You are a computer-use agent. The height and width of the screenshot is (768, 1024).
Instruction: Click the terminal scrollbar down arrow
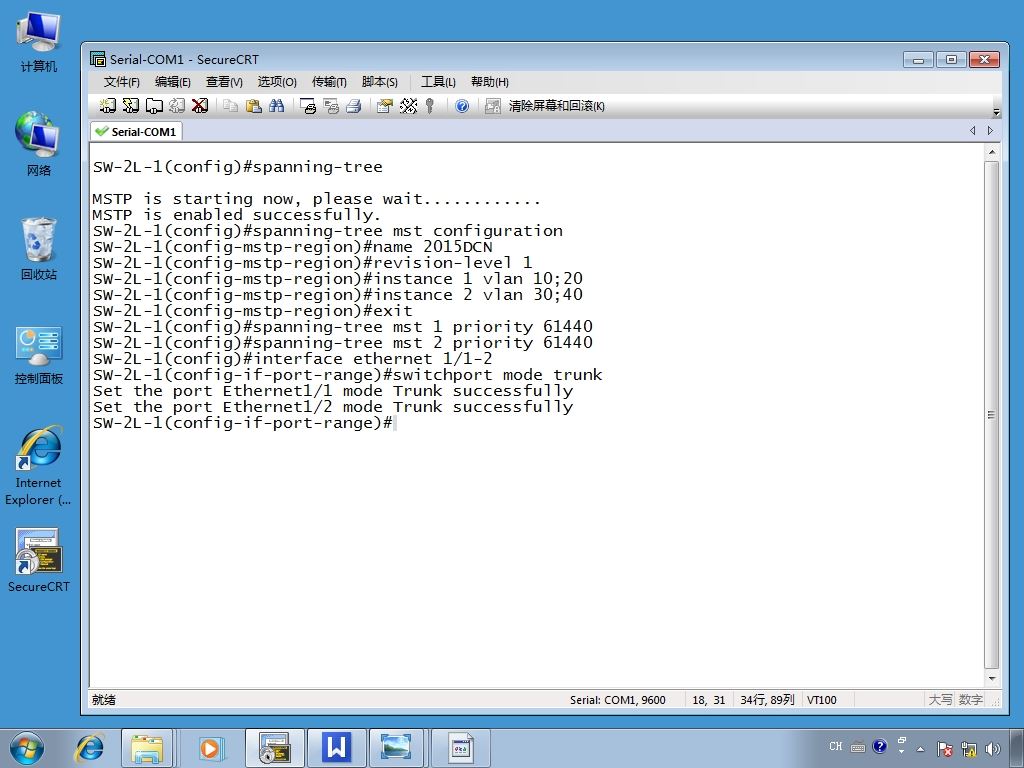point(991,679)
